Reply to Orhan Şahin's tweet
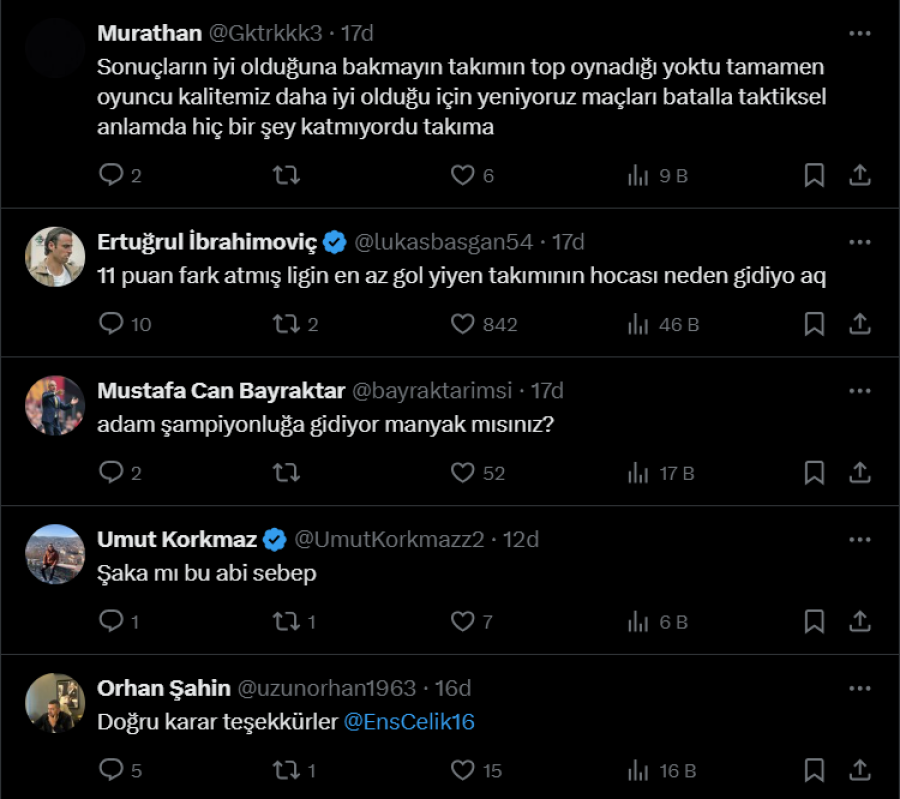Screen dimensions: 900x799 111,771
